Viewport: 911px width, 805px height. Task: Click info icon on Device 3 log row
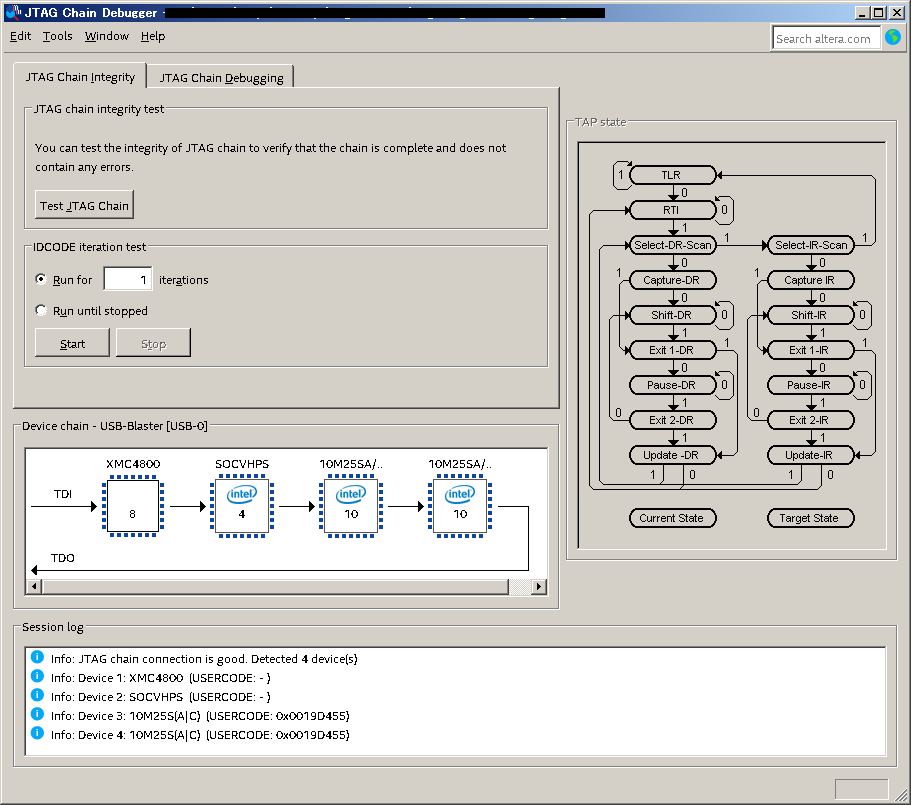point(37,714)
